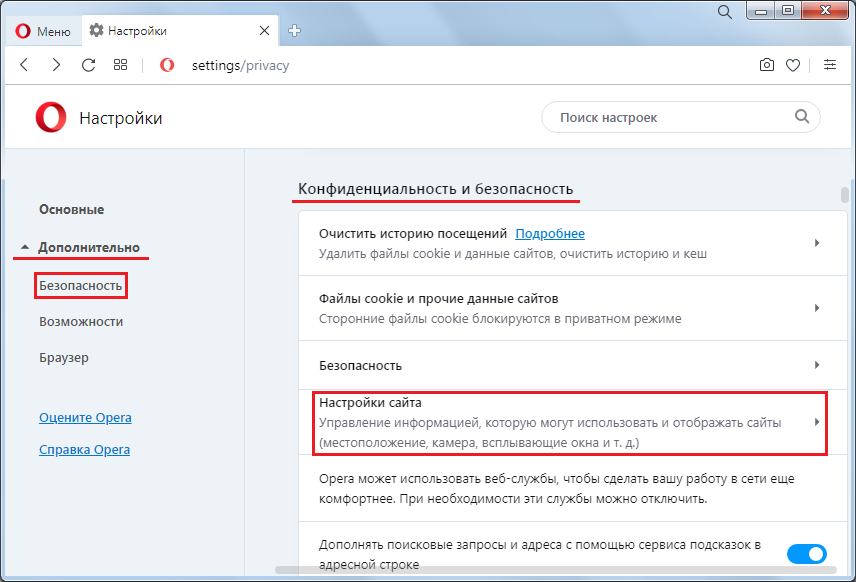This screenshot has width=856, height=582.
Task: Add page to bookmarks with heart icon
Action: (x=793, y=65)
